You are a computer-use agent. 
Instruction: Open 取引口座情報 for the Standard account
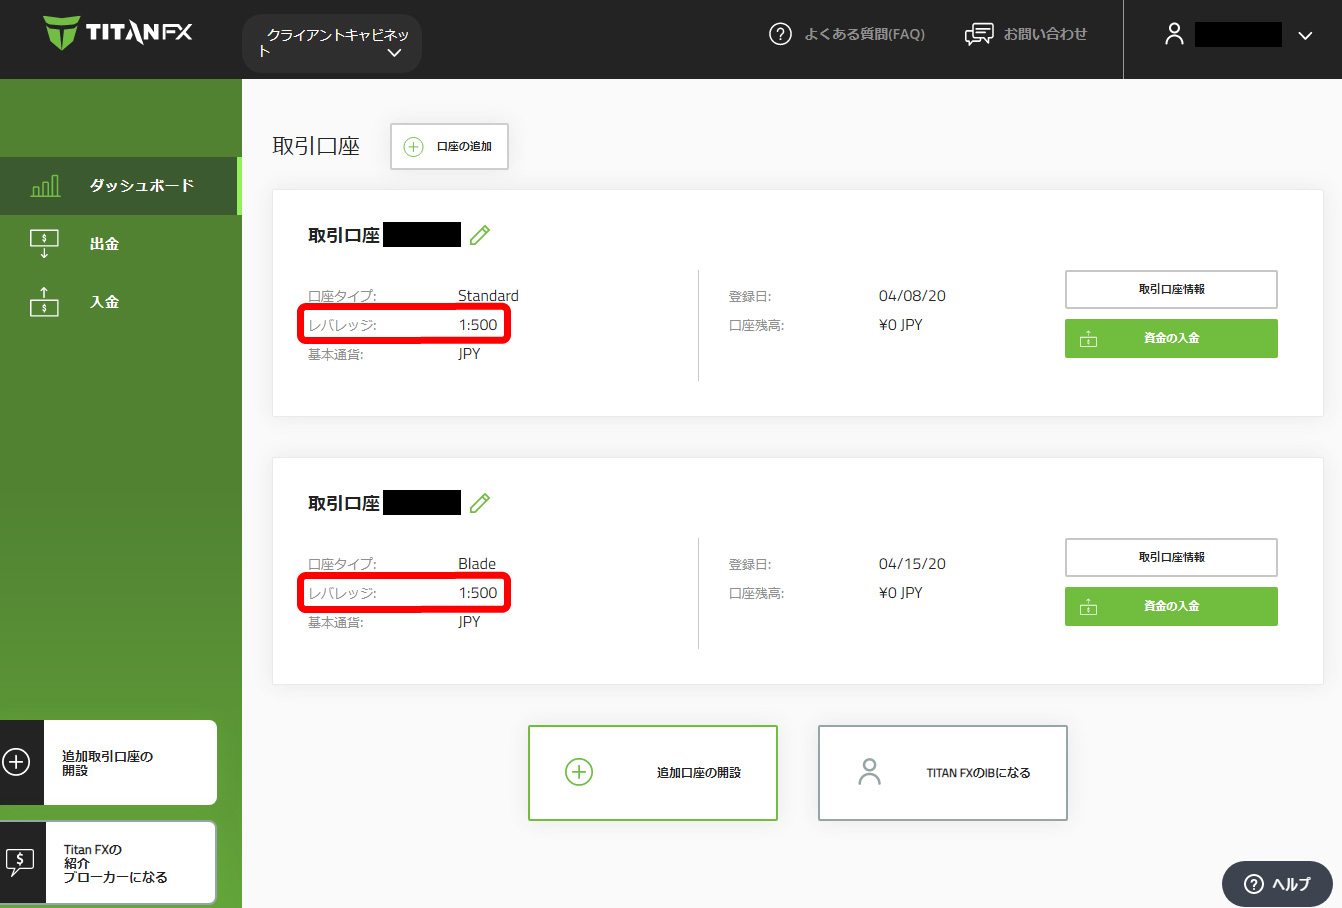pyautogui.click(x=1171, y=289)
